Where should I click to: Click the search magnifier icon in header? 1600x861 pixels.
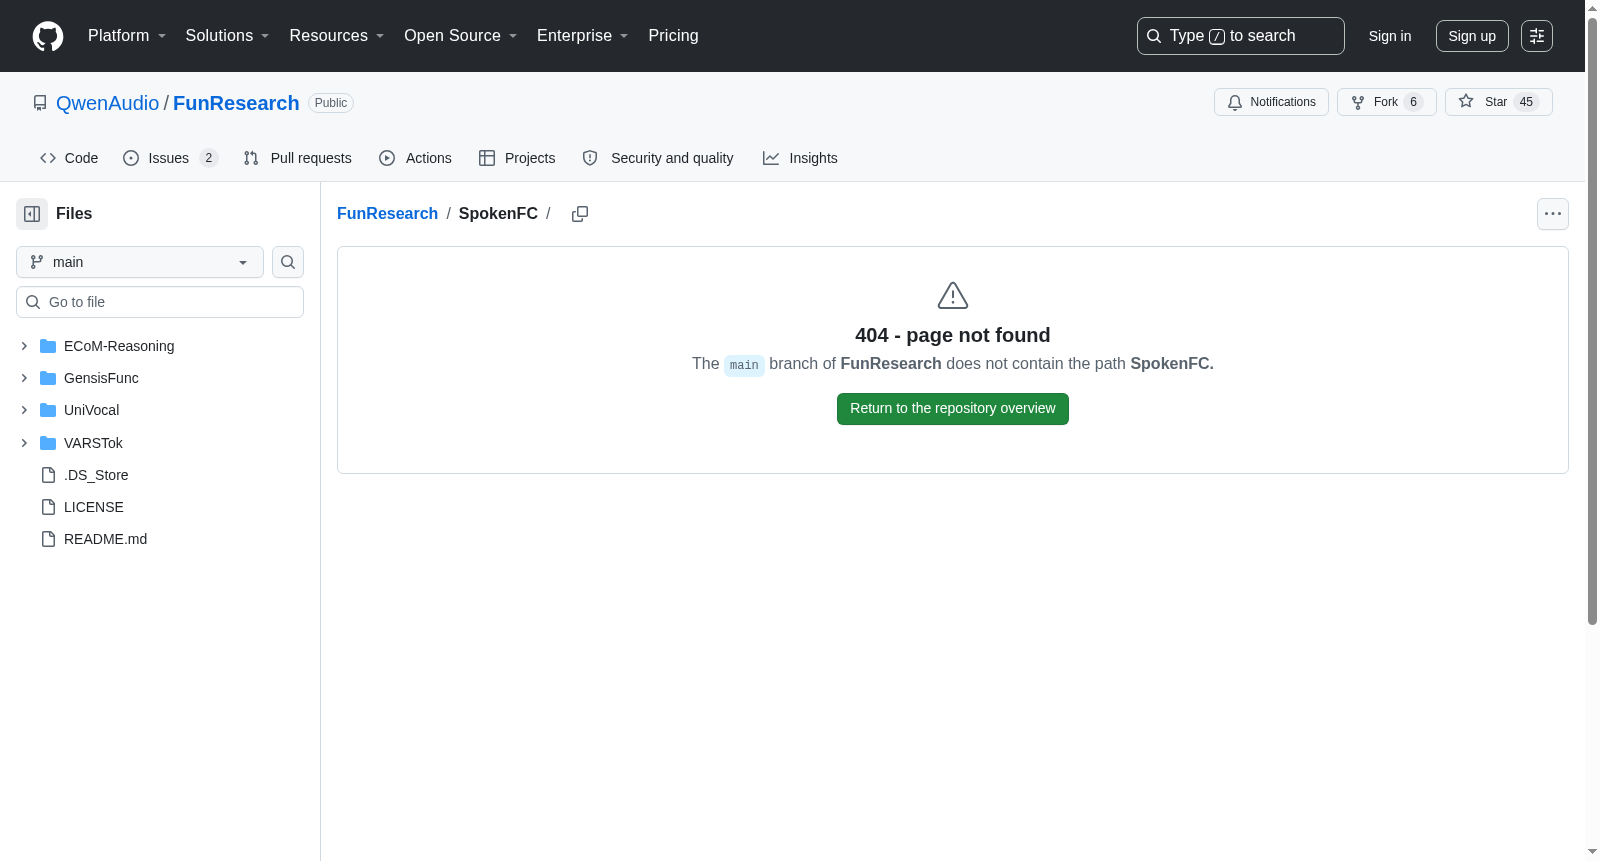(1154, 36)
